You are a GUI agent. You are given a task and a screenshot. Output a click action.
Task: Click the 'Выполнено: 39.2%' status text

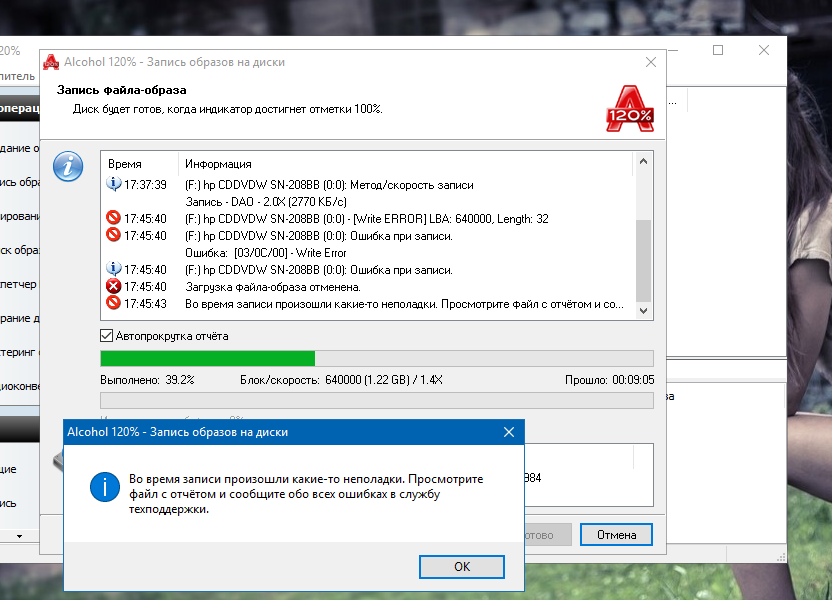(148, 380)
